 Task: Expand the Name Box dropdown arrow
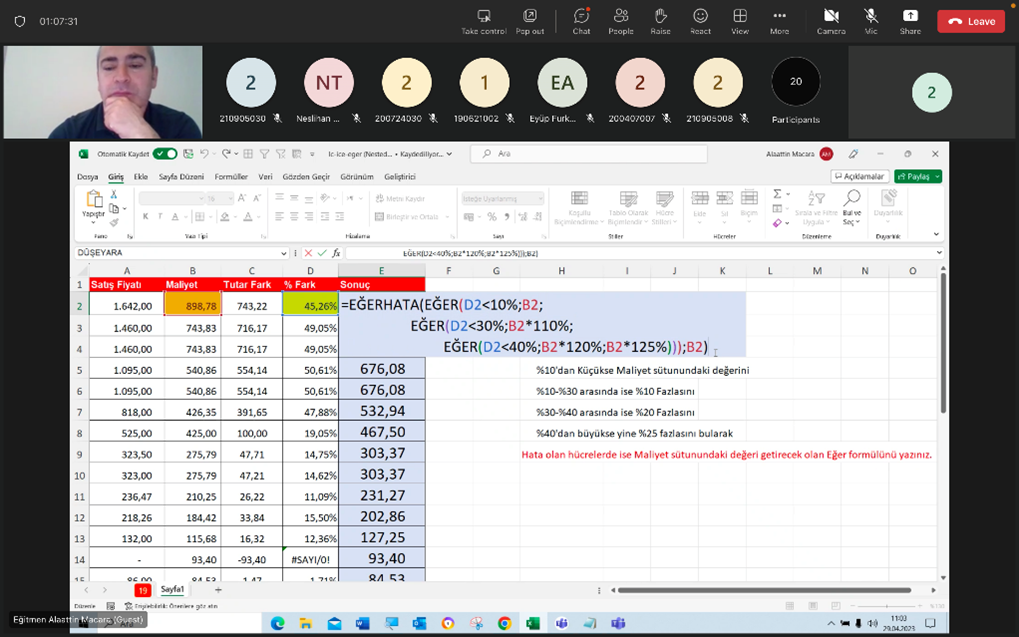tap(284, 254)
